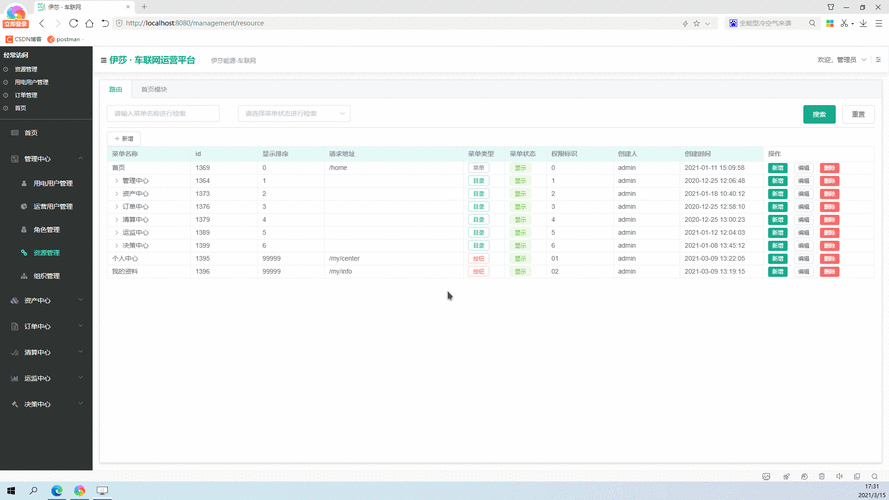Click the green 搜索 button
This screenshot has height=500, width=889.
pos(819,114)
